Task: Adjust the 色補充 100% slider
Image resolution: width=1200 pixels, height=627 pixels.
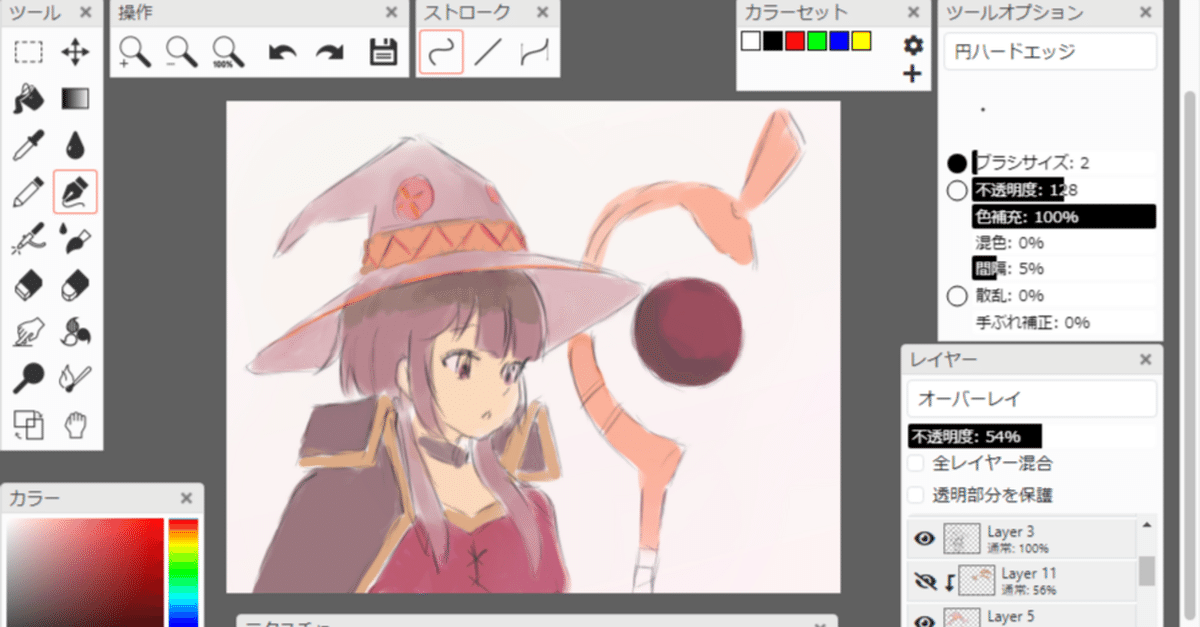Action: coord(1064,216)
